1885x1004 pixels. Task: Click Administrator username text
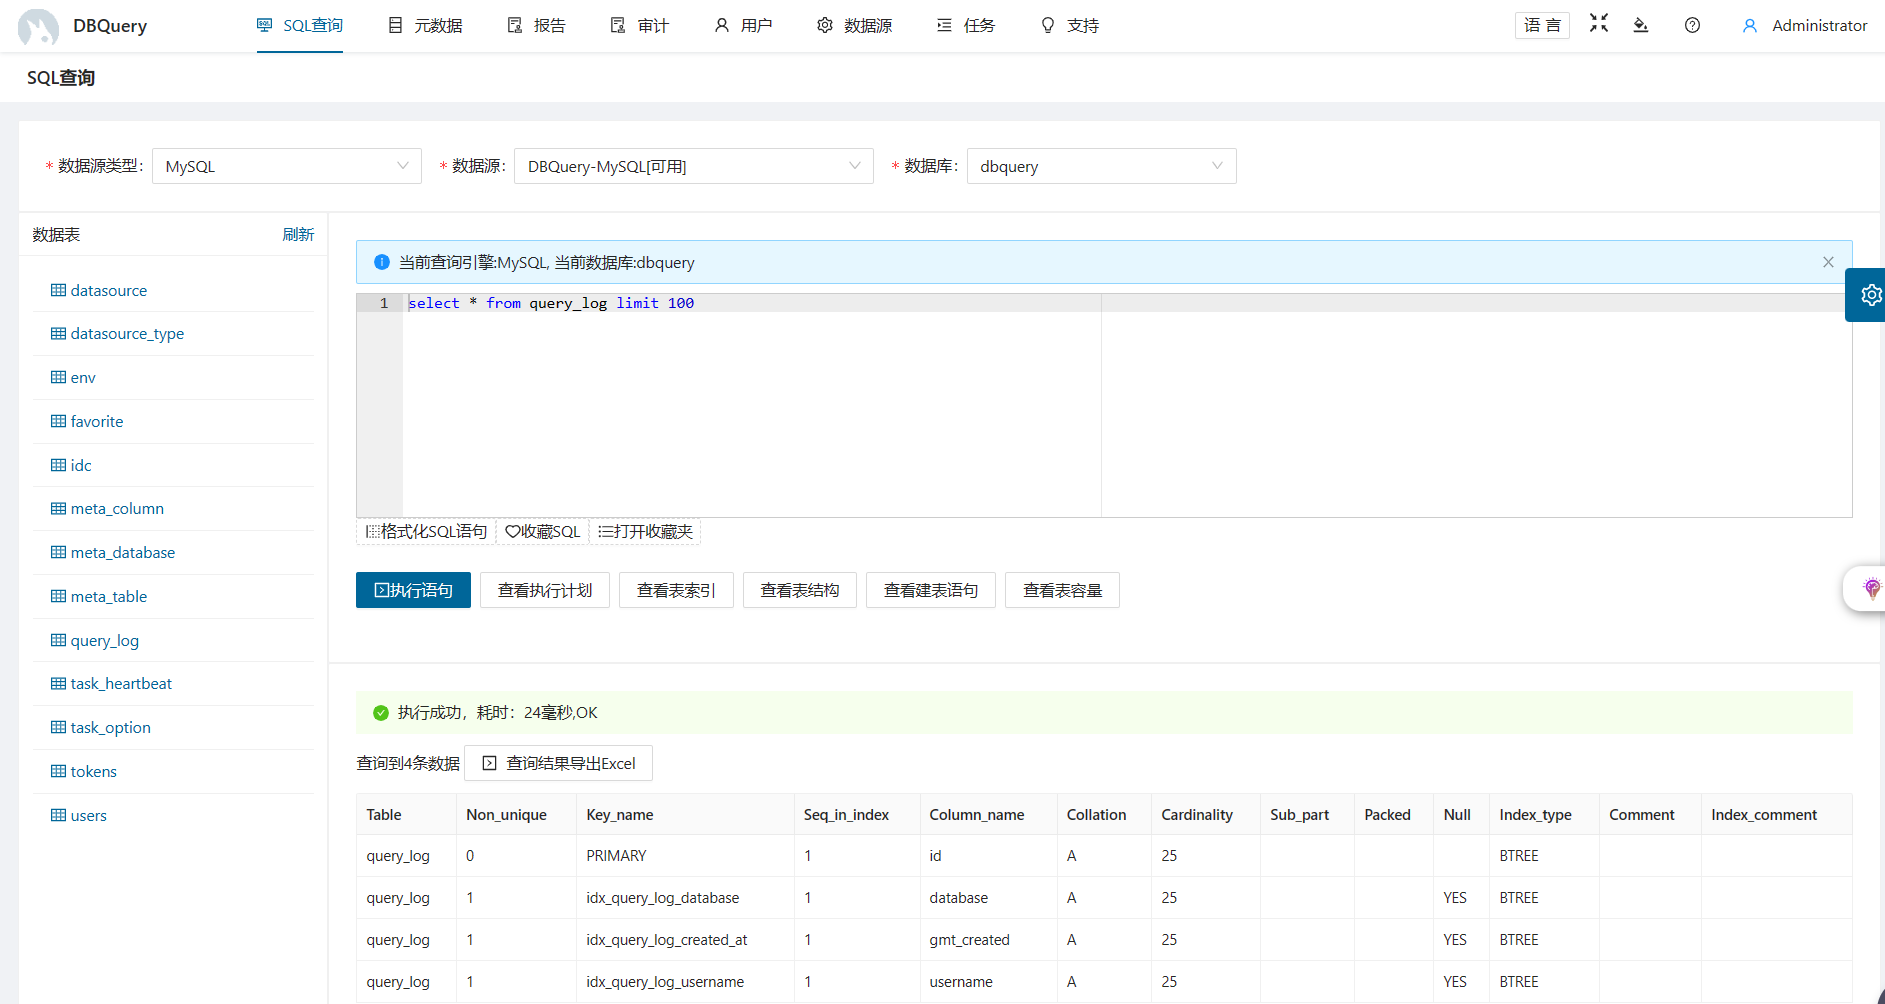1820,26
